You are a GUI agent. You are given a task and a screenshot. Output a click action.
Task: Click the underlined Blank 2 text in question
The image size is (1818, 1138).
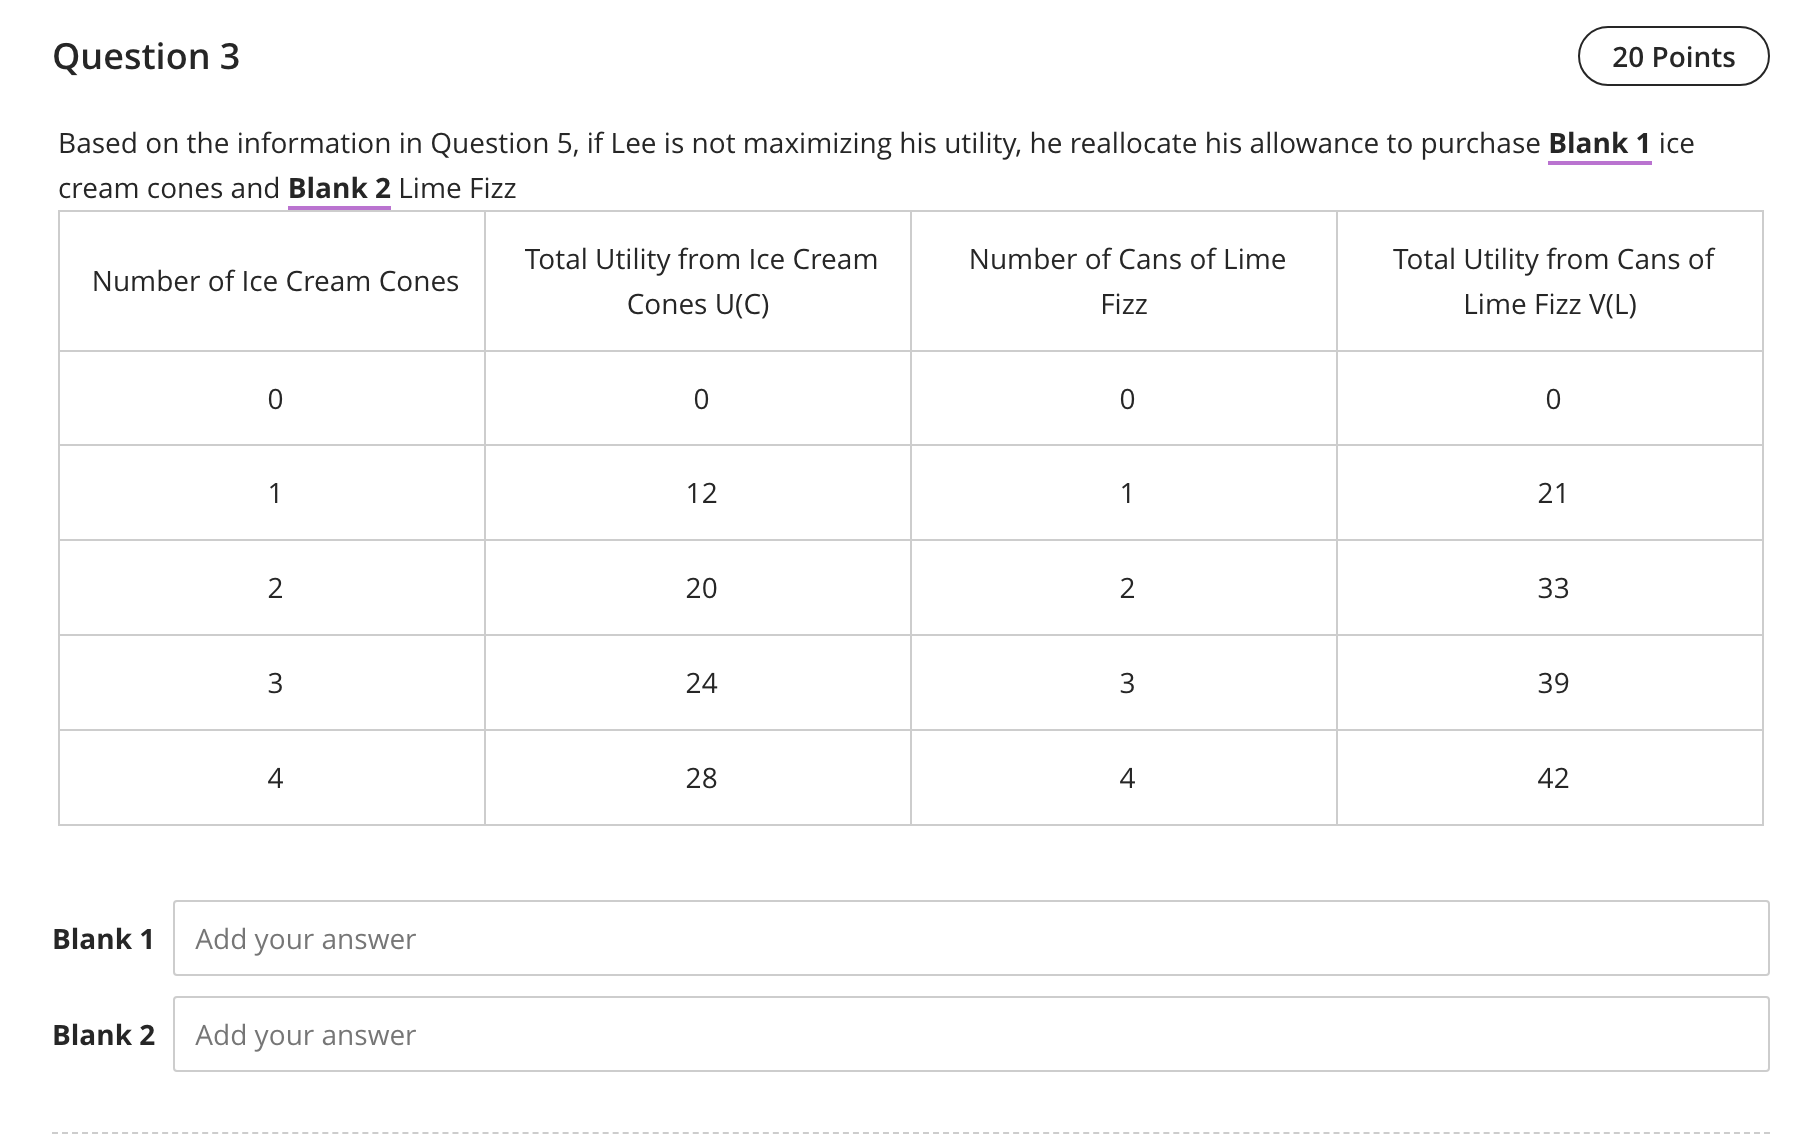point(338,188)
